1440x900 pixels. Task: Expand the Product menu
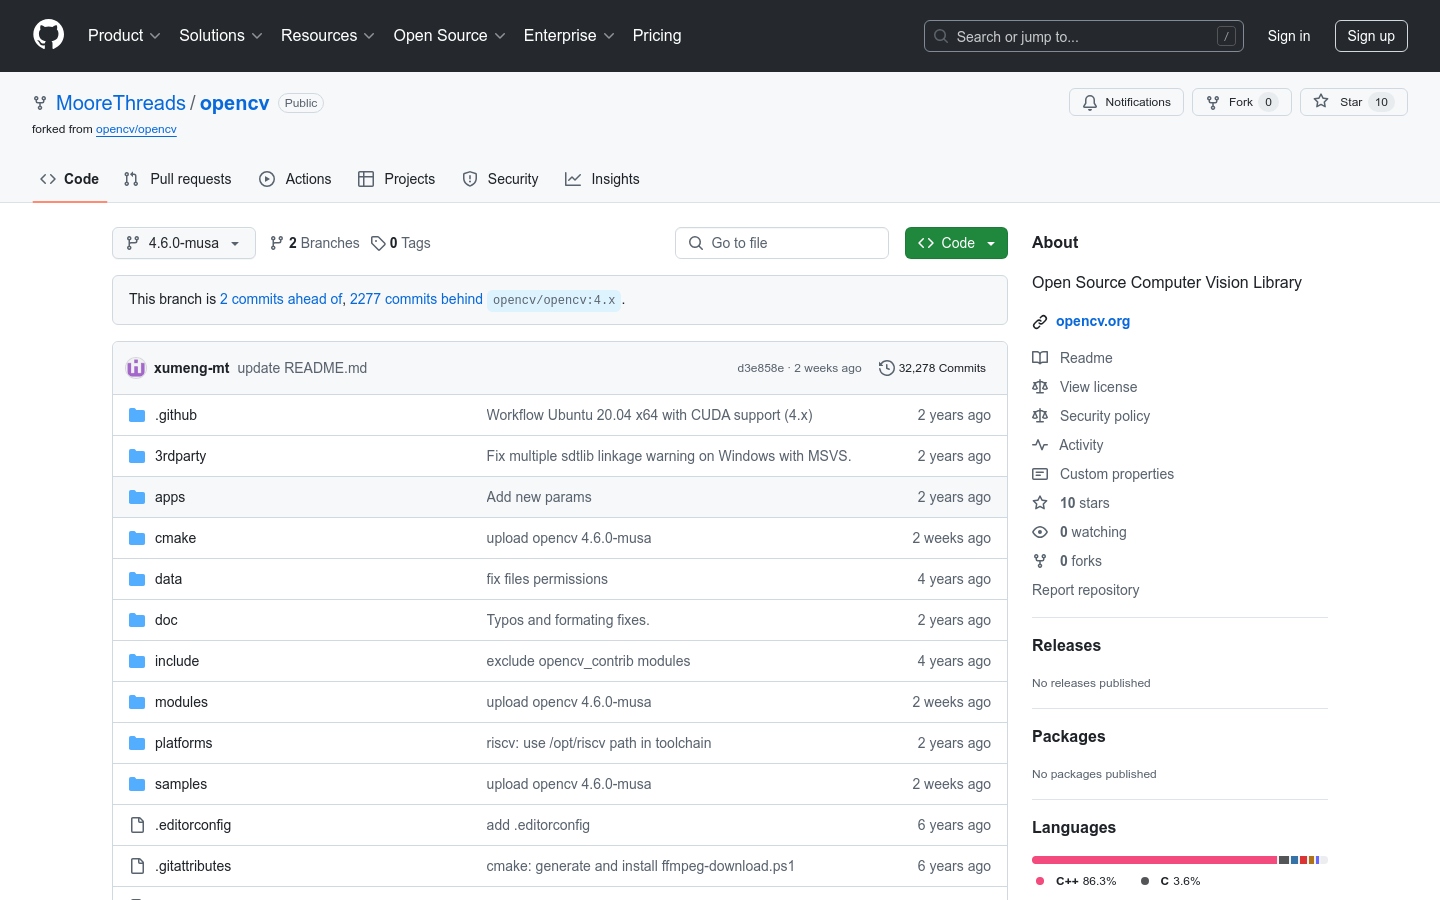[x=124, y=36]
